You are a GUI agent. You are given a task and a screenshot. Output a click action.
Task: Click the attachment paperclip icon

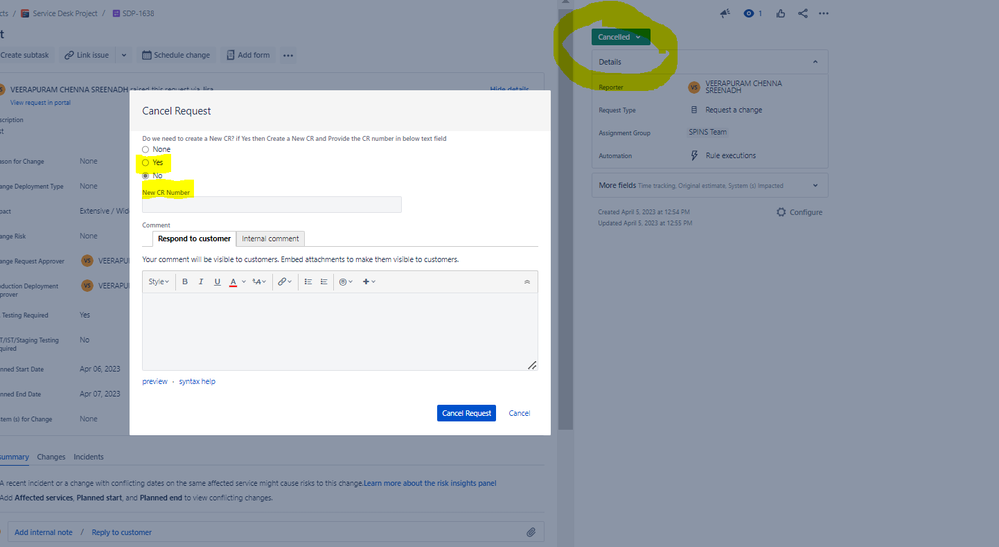(531, 532)
